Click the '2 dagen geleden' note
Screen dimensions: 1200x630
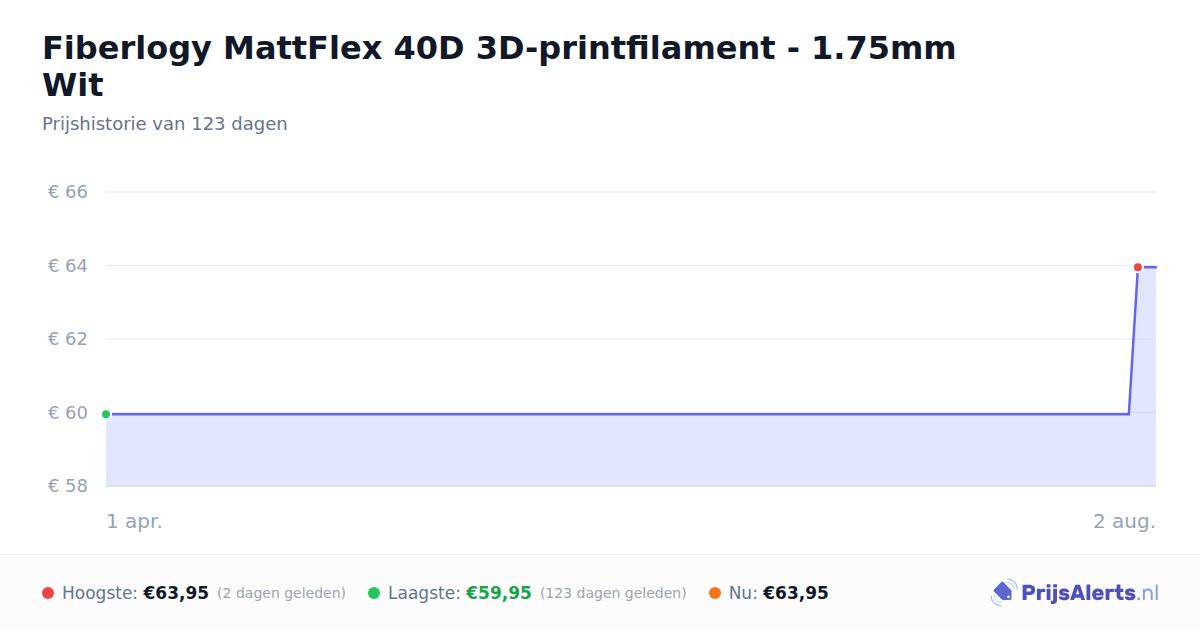pos(281,593)
